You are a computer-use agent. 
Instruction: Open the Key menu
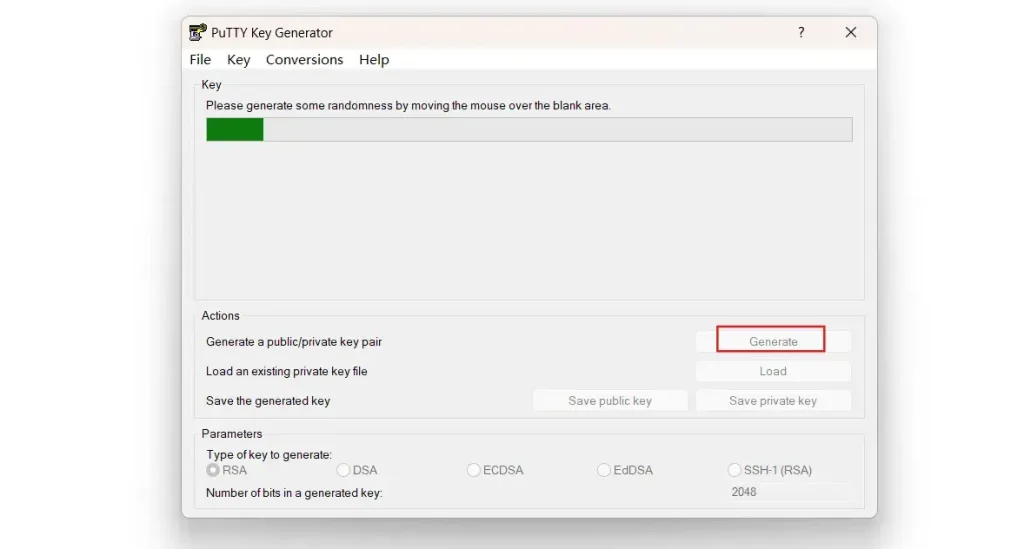(238, 60)
